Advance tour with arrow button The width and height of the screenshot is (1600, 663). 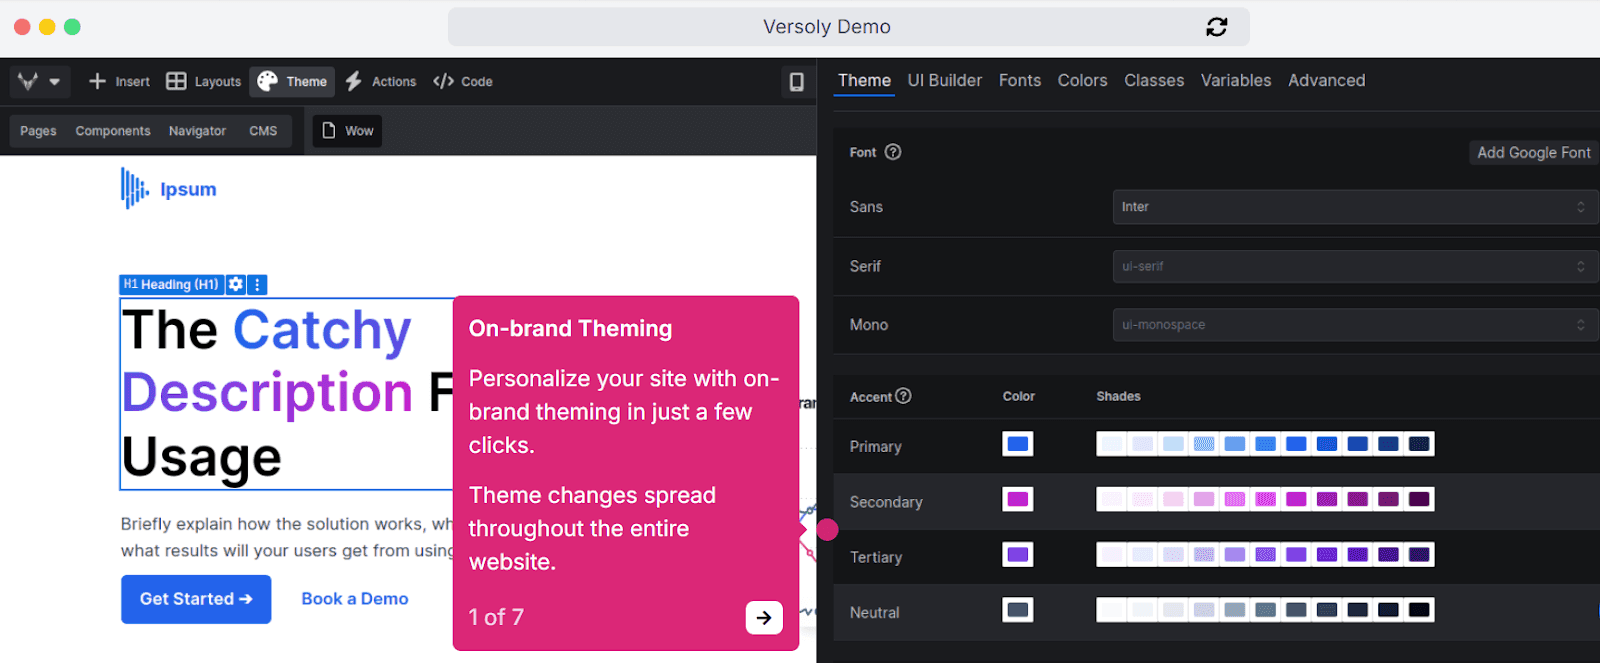(764, 618)
